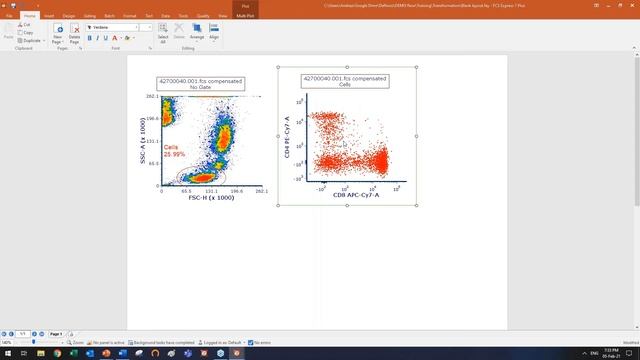Select the Page 1 tab

pos(56,334)
